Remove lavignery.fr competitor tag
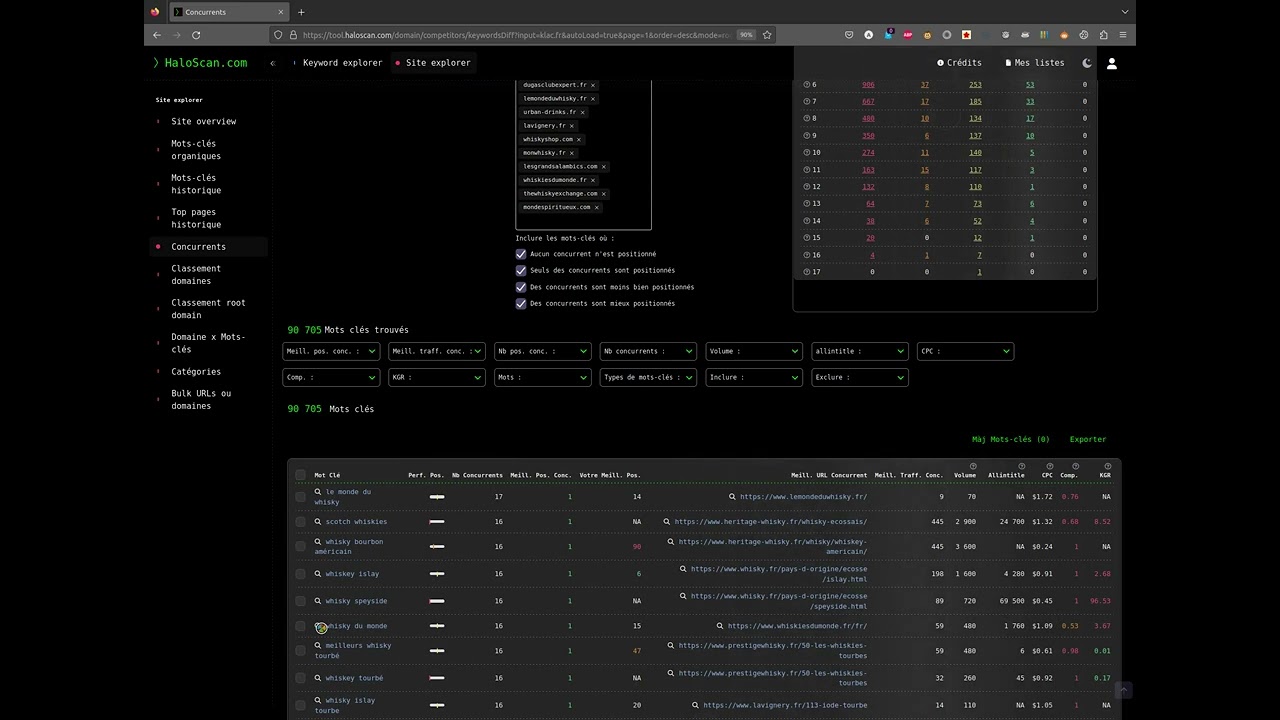 pos(572,126)
